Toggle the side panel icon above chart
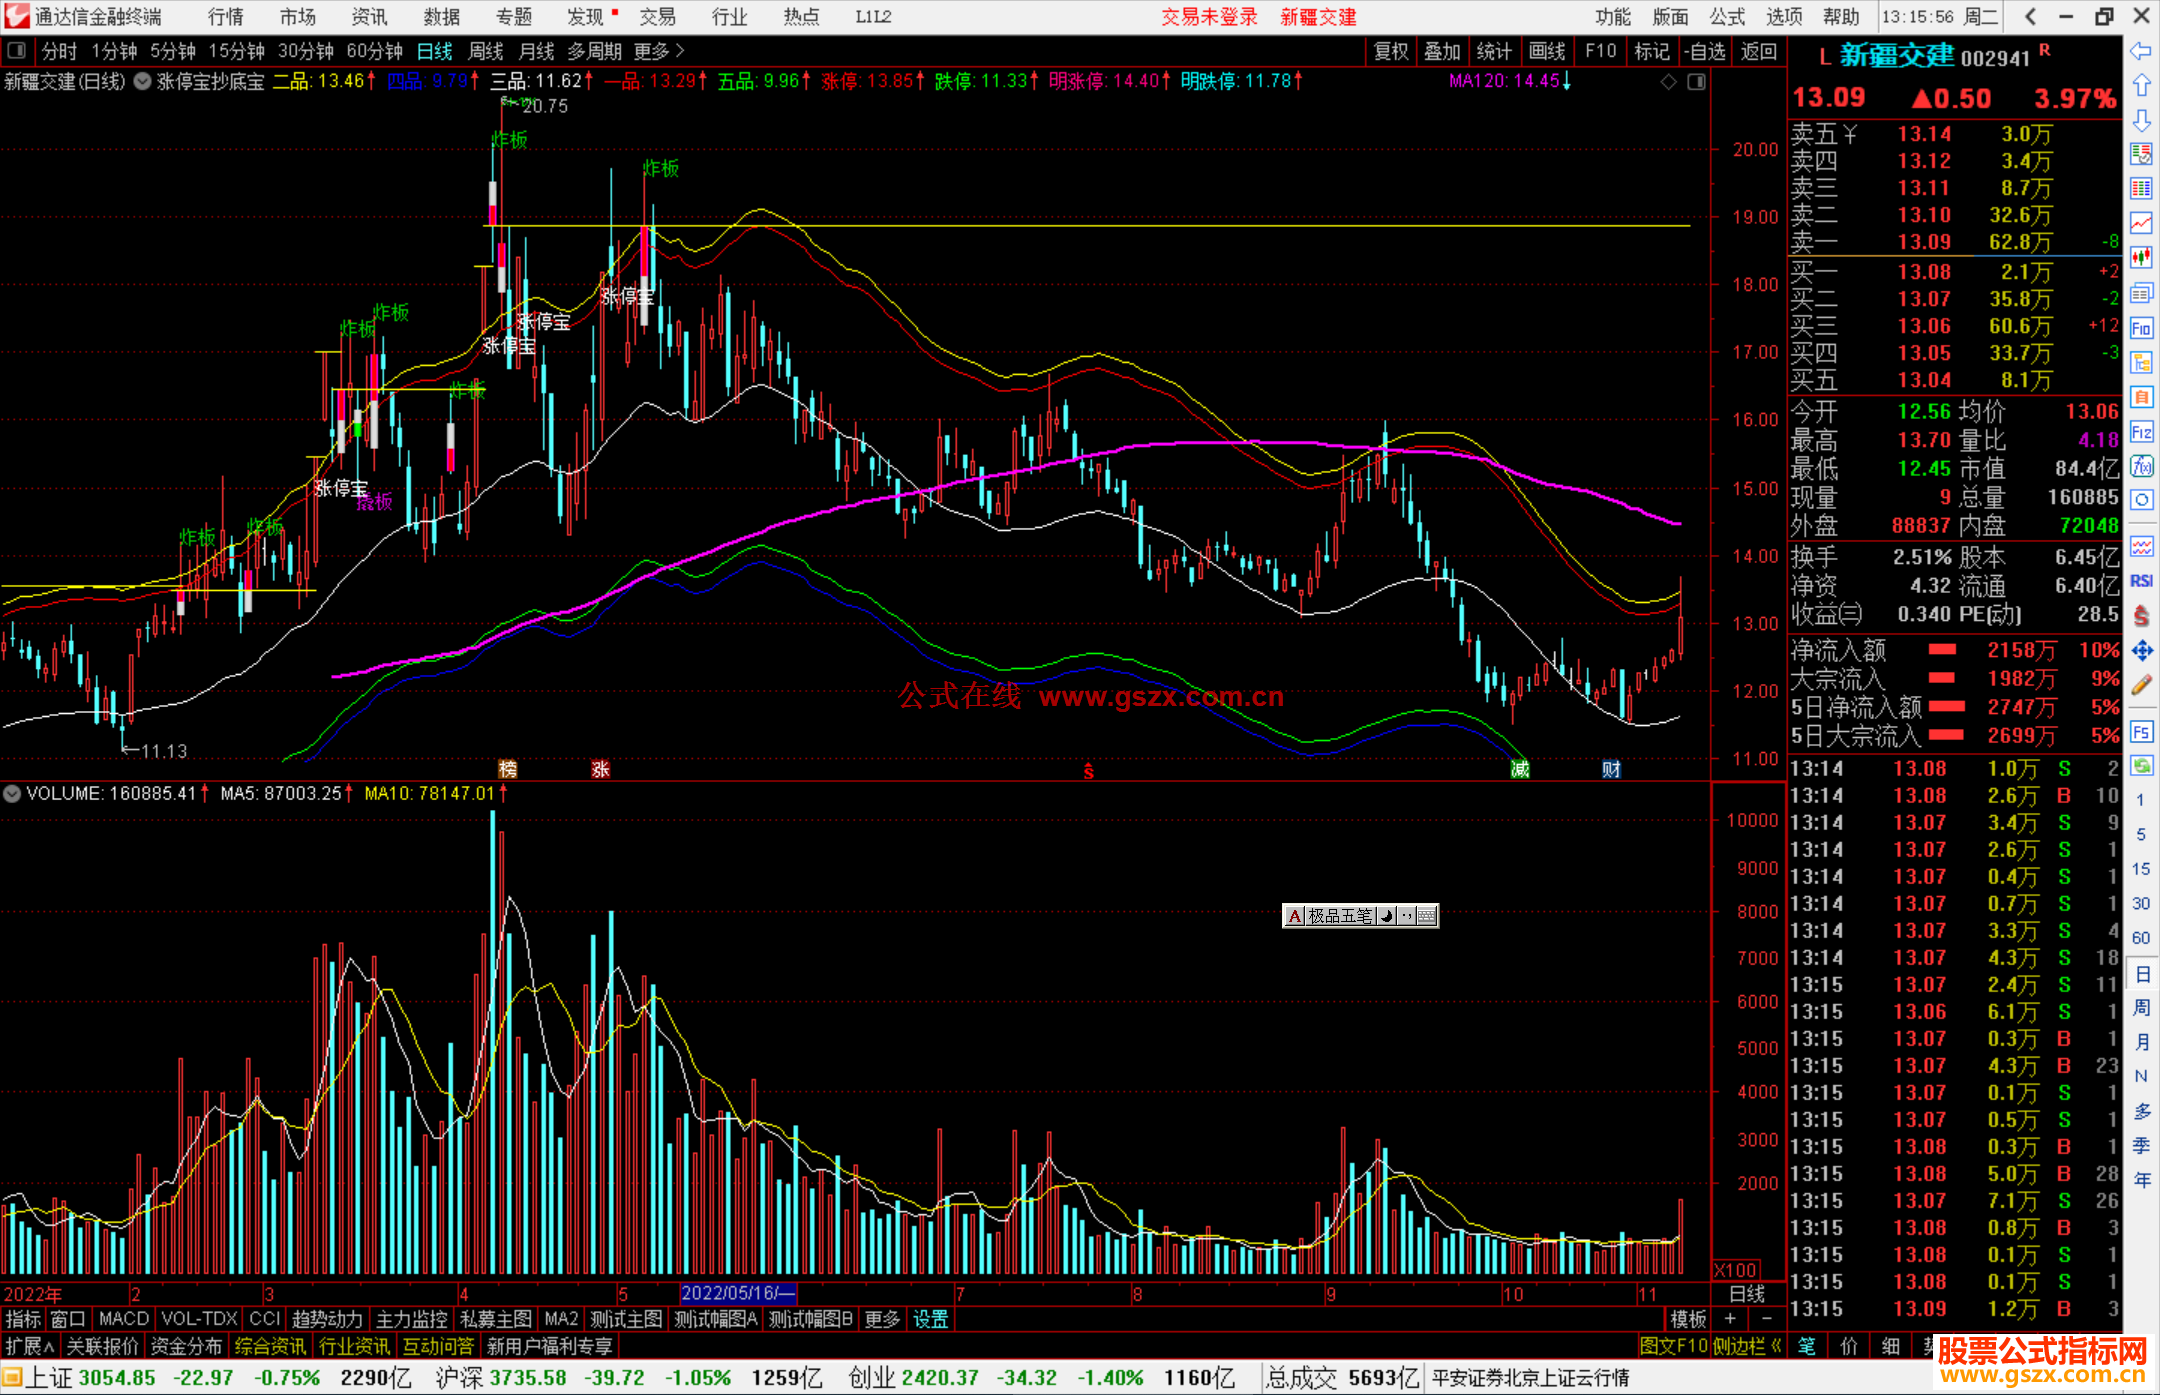Viewport: 2160px width, 1395px height. pyautogui.click(x=1697, y=82)
